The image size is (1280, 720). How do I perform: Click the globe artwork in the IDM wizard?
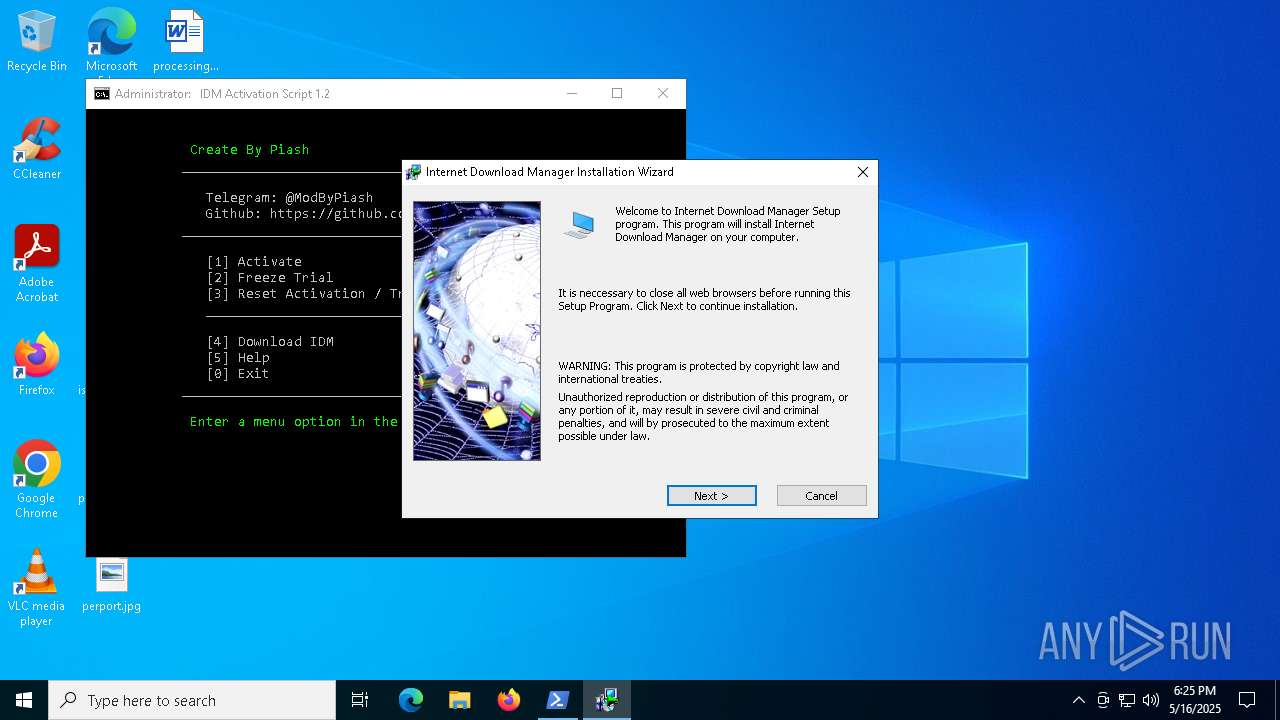(x=477, y=331)
